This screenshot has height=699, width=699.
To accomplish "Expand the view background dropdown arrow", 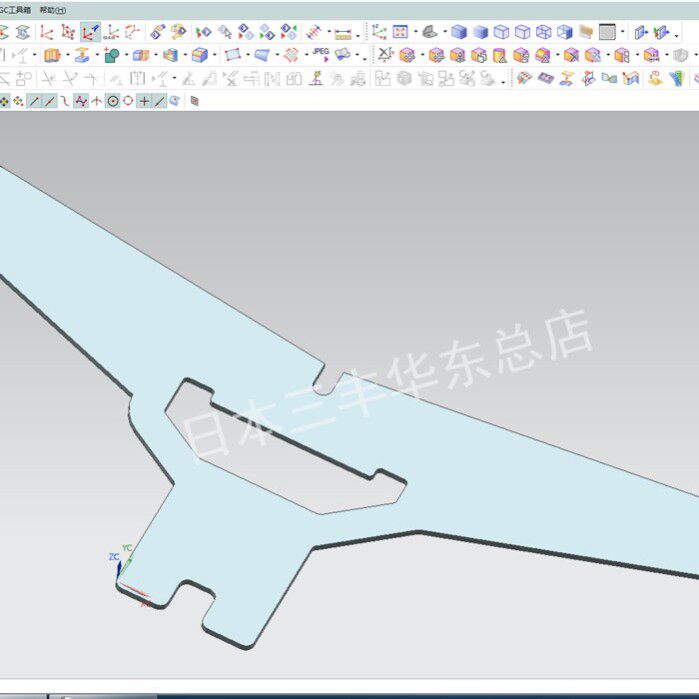I will (623, 32).
